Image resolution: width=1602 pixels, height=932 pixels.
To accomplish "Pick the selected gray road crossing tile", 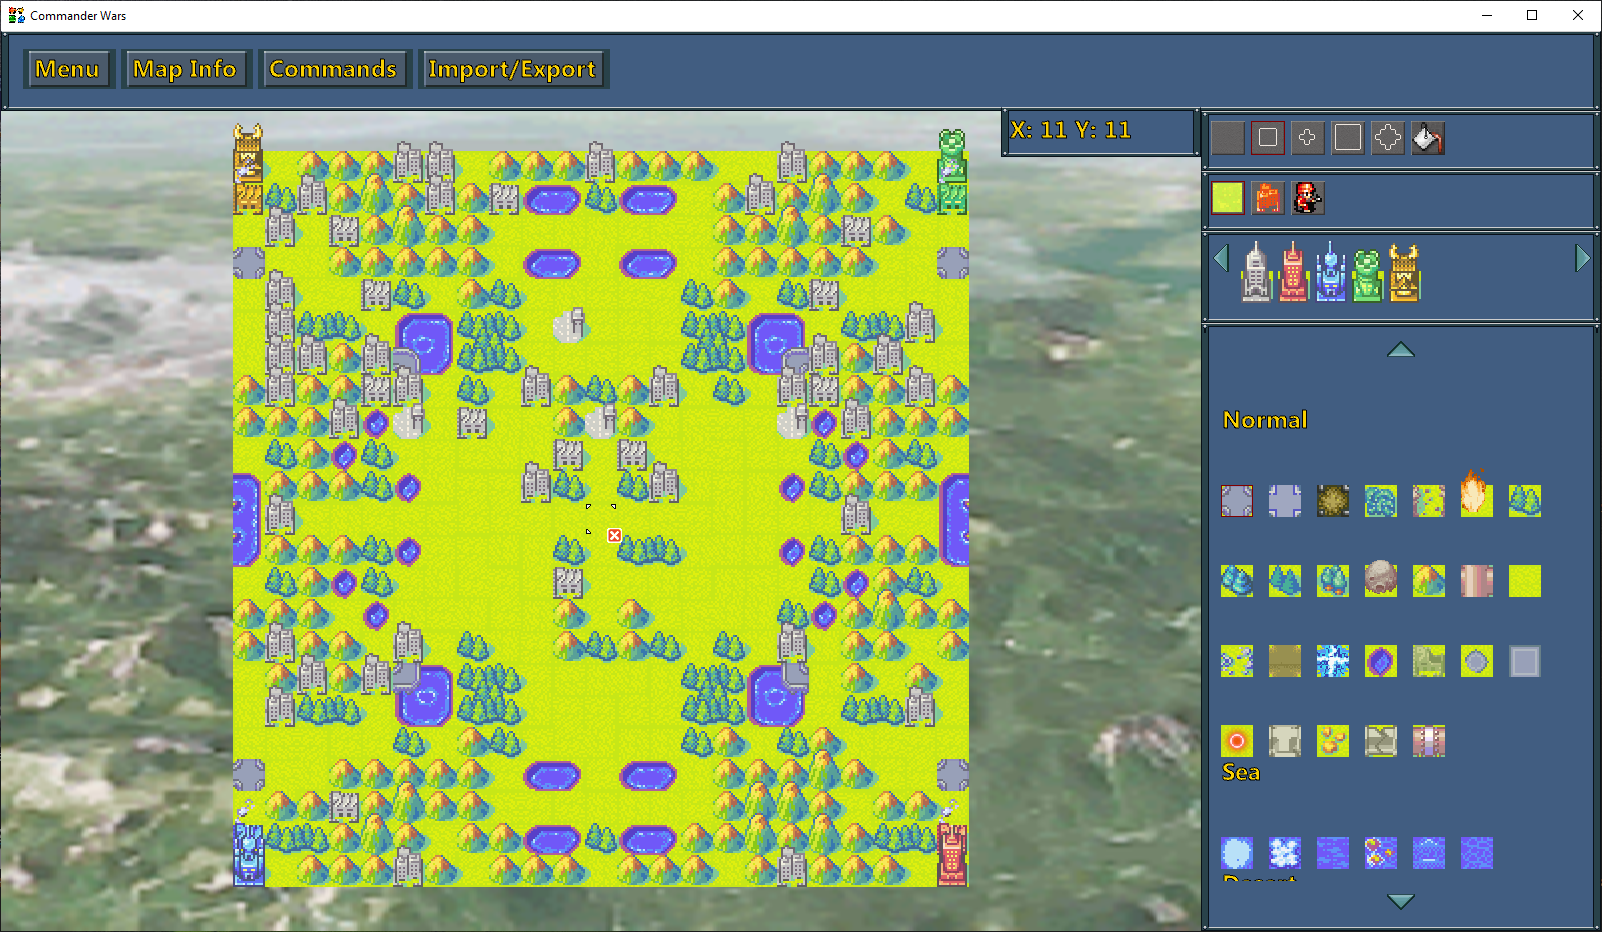I will tap(1236, 501).
